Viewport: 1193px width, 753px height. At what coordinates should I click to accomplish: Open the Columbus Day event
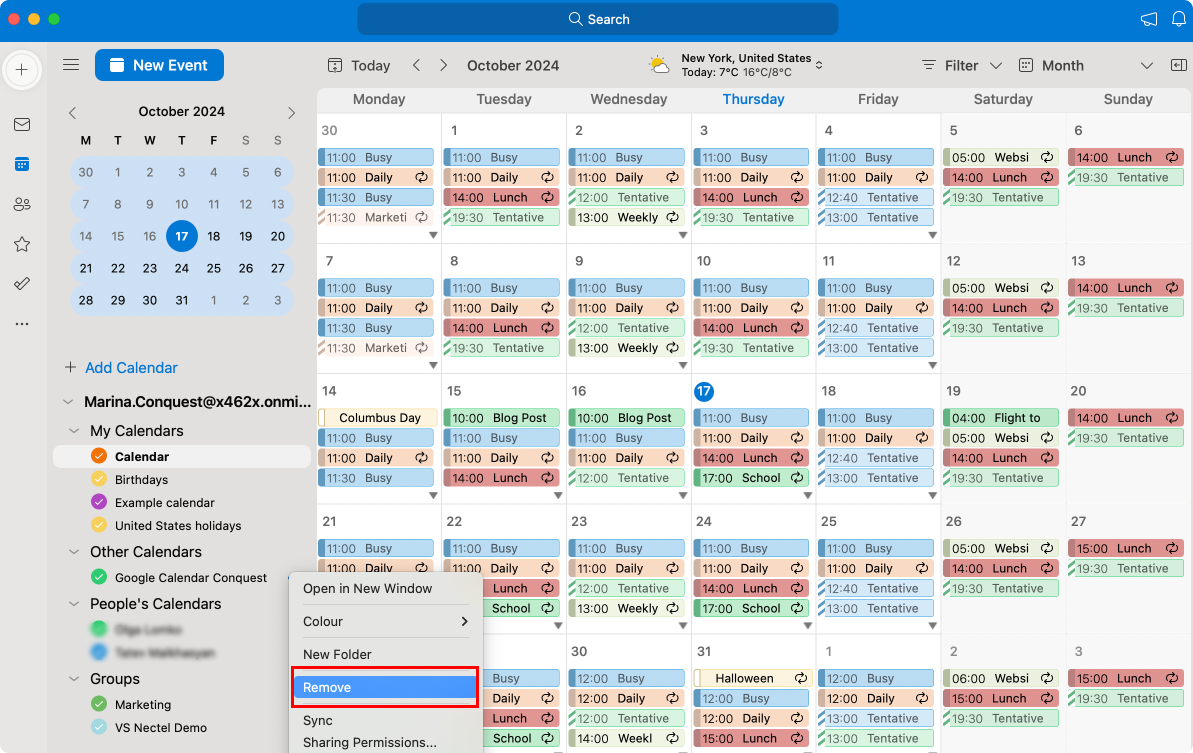coord(377,418)
